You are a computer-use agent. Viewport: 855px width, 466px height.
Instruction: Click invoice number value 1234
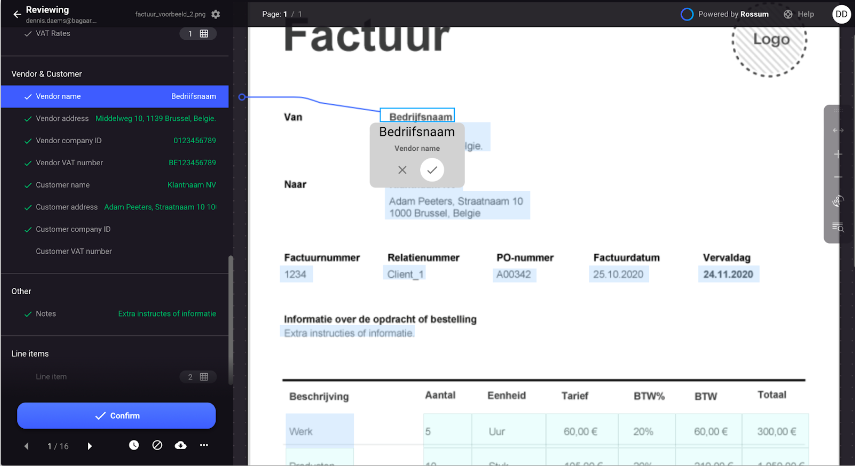pos(296,274)
